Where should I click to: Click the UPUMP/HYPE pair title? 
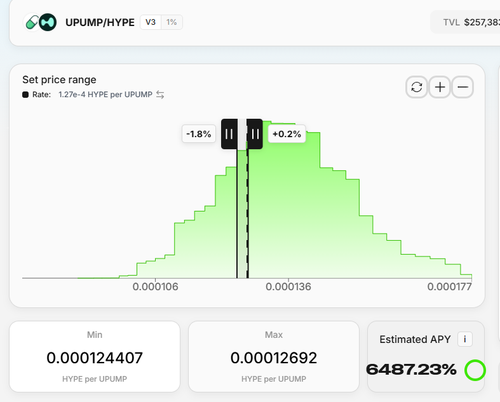coord(100,22)
